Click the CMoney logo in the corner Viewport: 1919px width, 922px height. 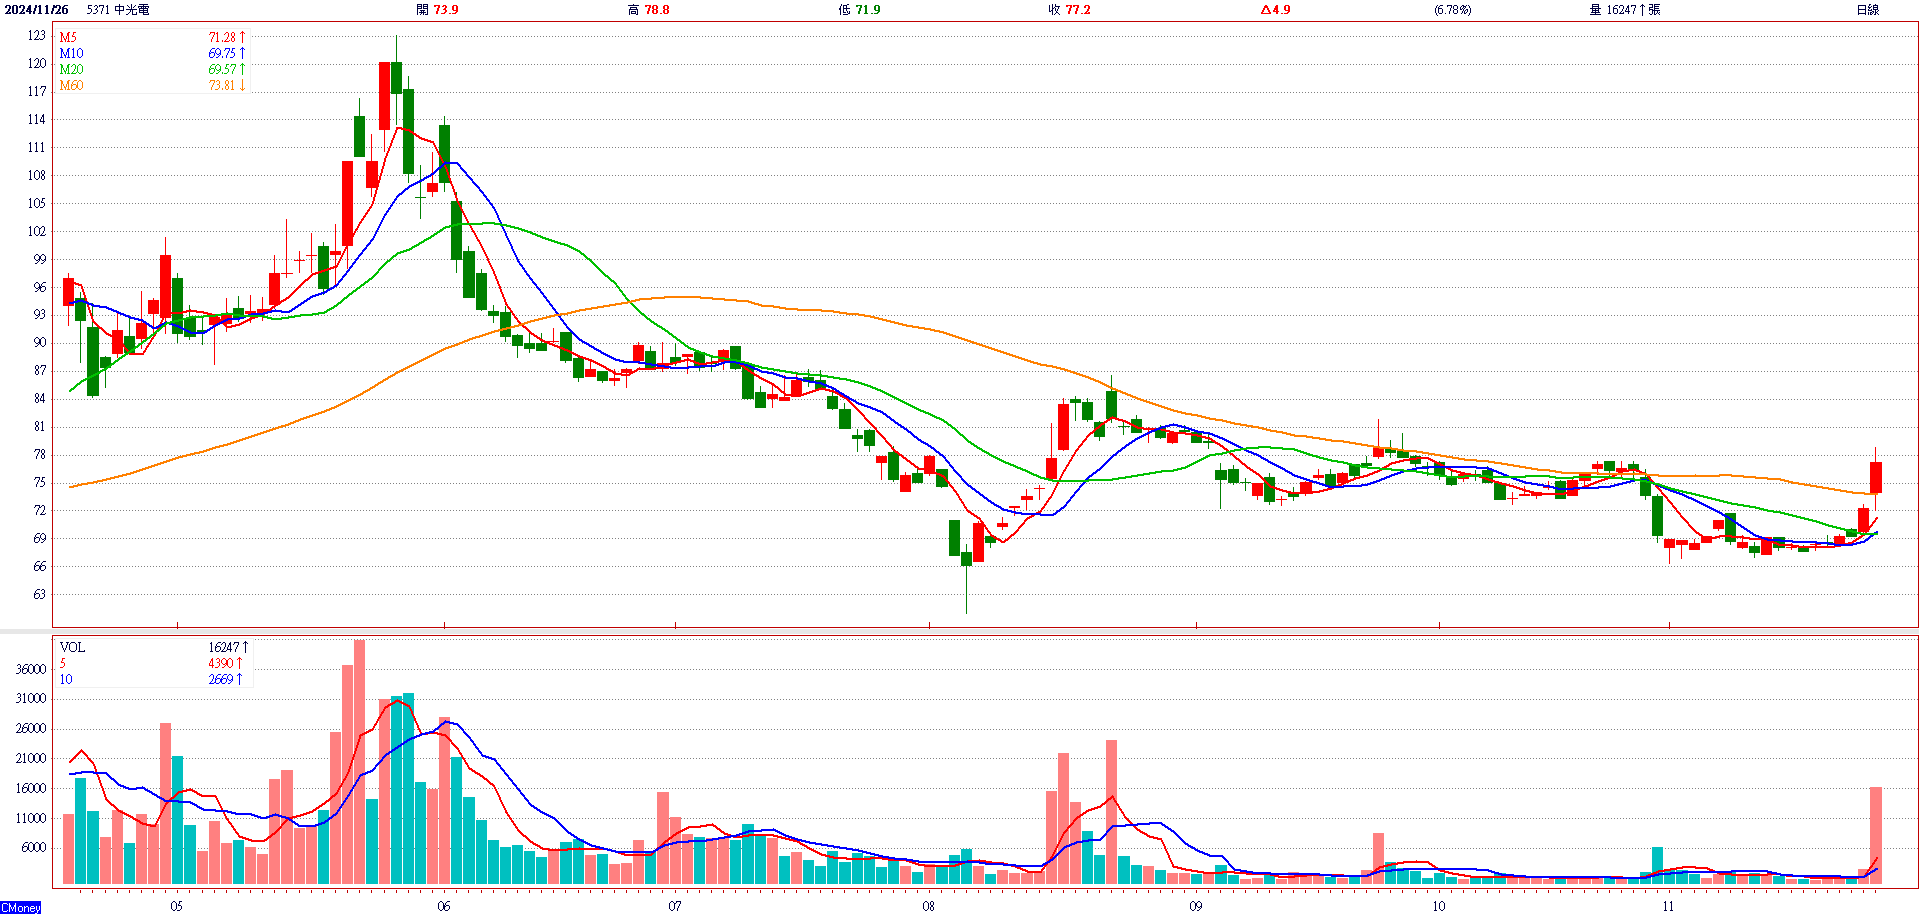(x=21, y=908)
